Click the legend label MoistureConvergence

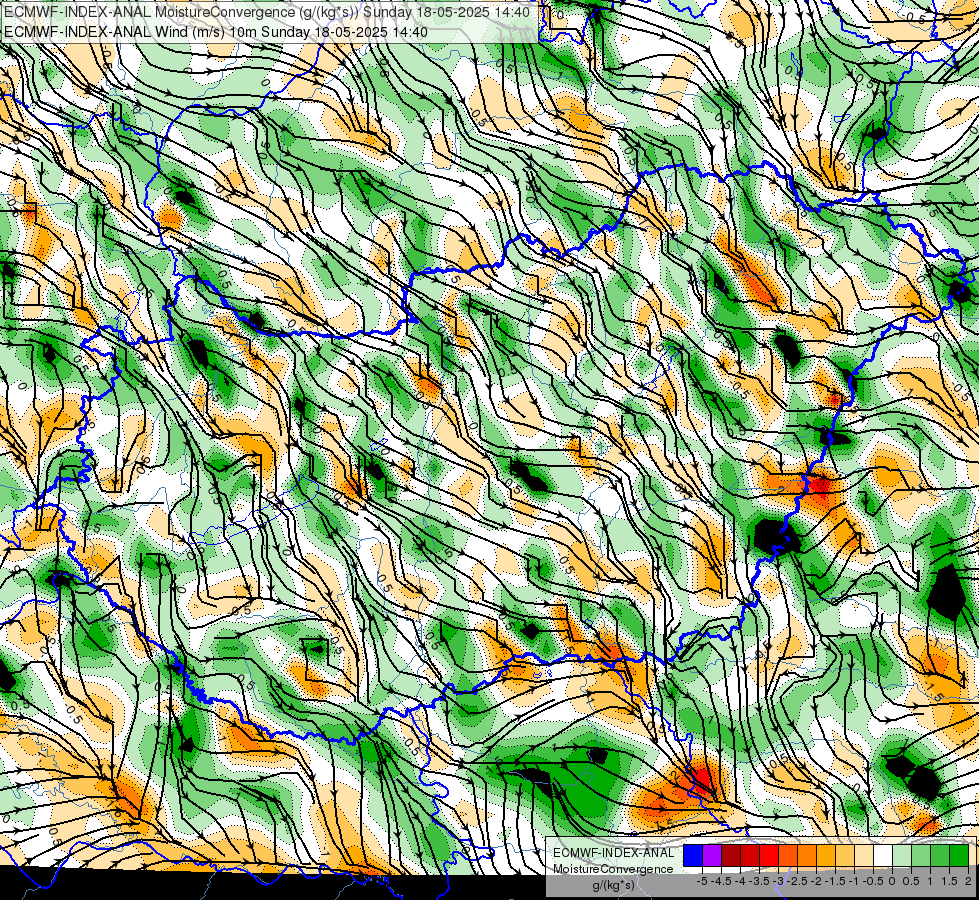613,869
